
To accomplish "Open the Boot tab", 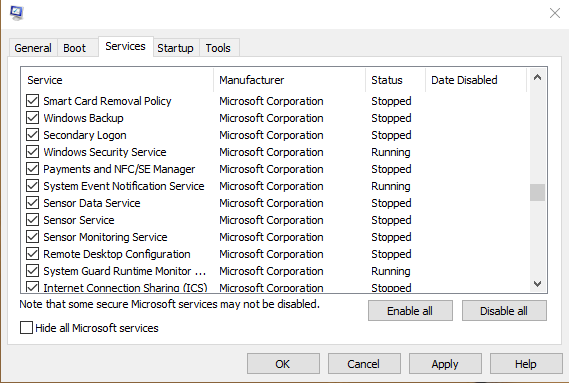I will click(75, 48).
